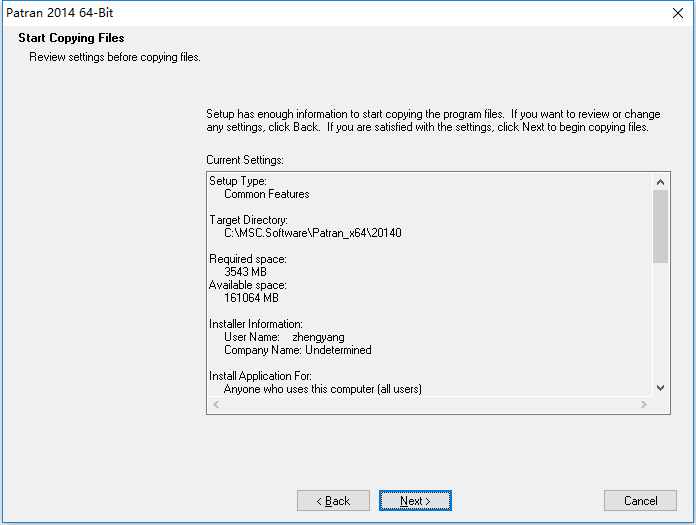Viewport: 696px width, 525px height.
Task: Click the '161064 MB' available space value
Action: click(251, 298)
